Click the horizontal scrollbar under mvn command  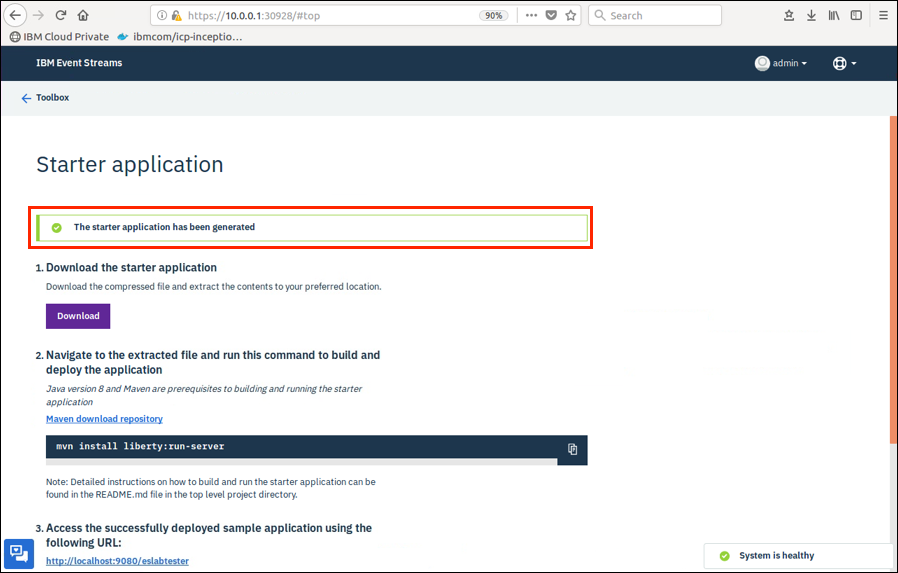(301, 461)
